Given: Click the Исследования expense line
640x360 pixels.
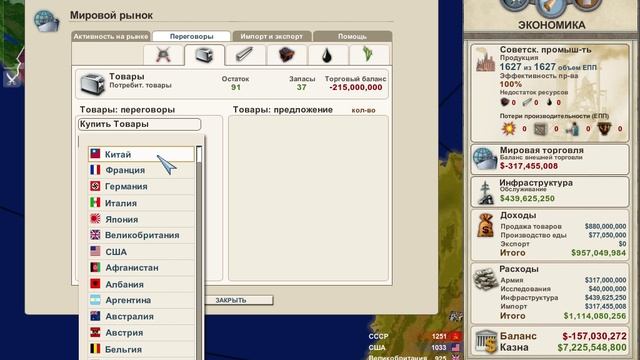Looking at the screenshot, I should coord(563,289).
